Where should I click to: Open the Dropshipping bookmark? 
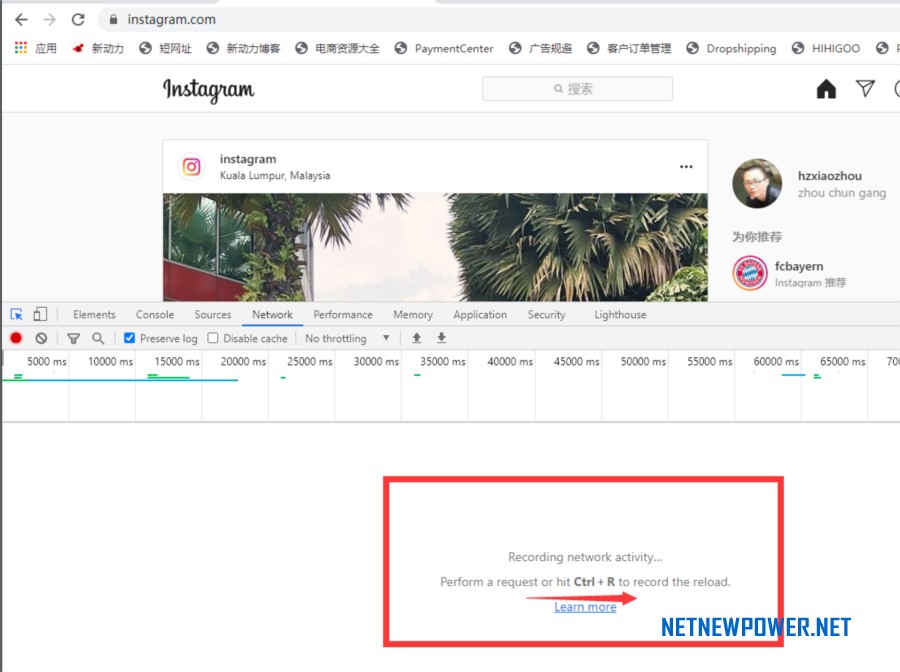coord(731,48)
